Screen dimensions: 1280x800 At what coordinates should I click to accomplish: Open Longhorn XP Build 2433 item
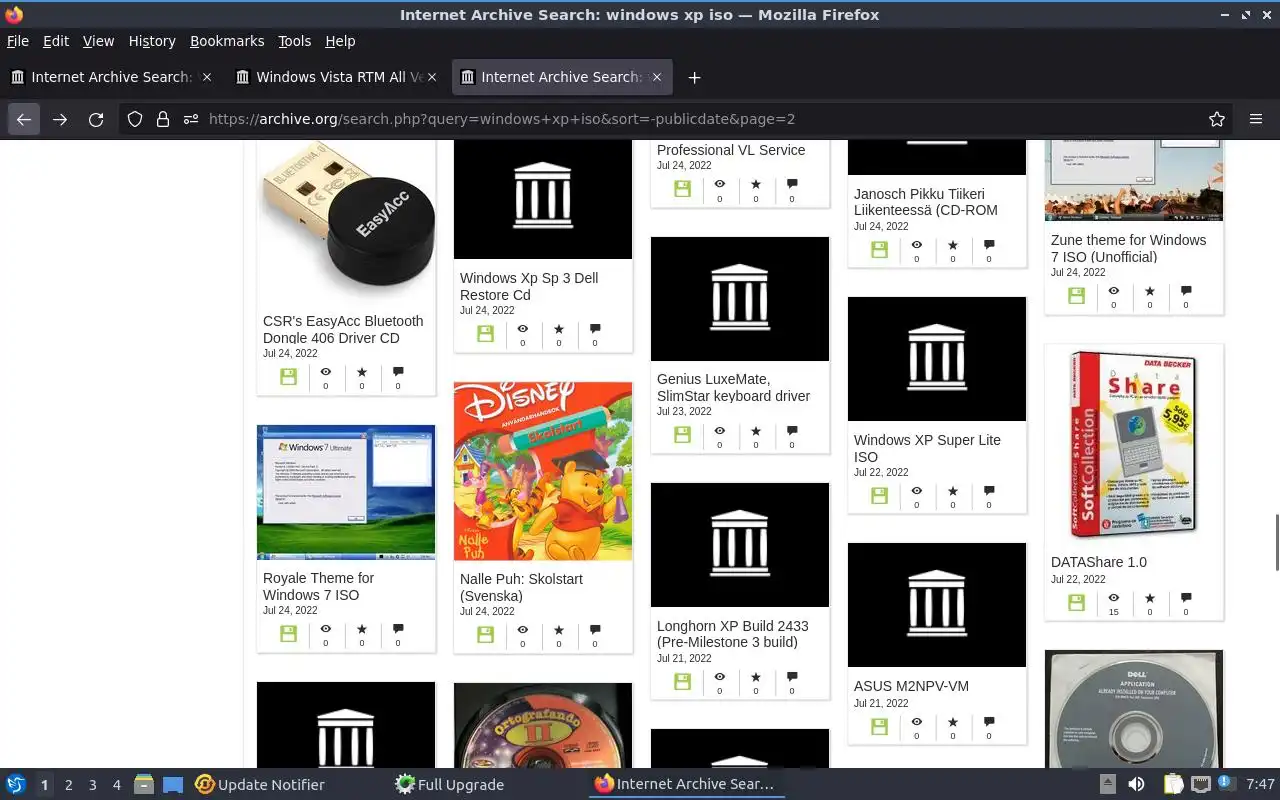[732, 634]
